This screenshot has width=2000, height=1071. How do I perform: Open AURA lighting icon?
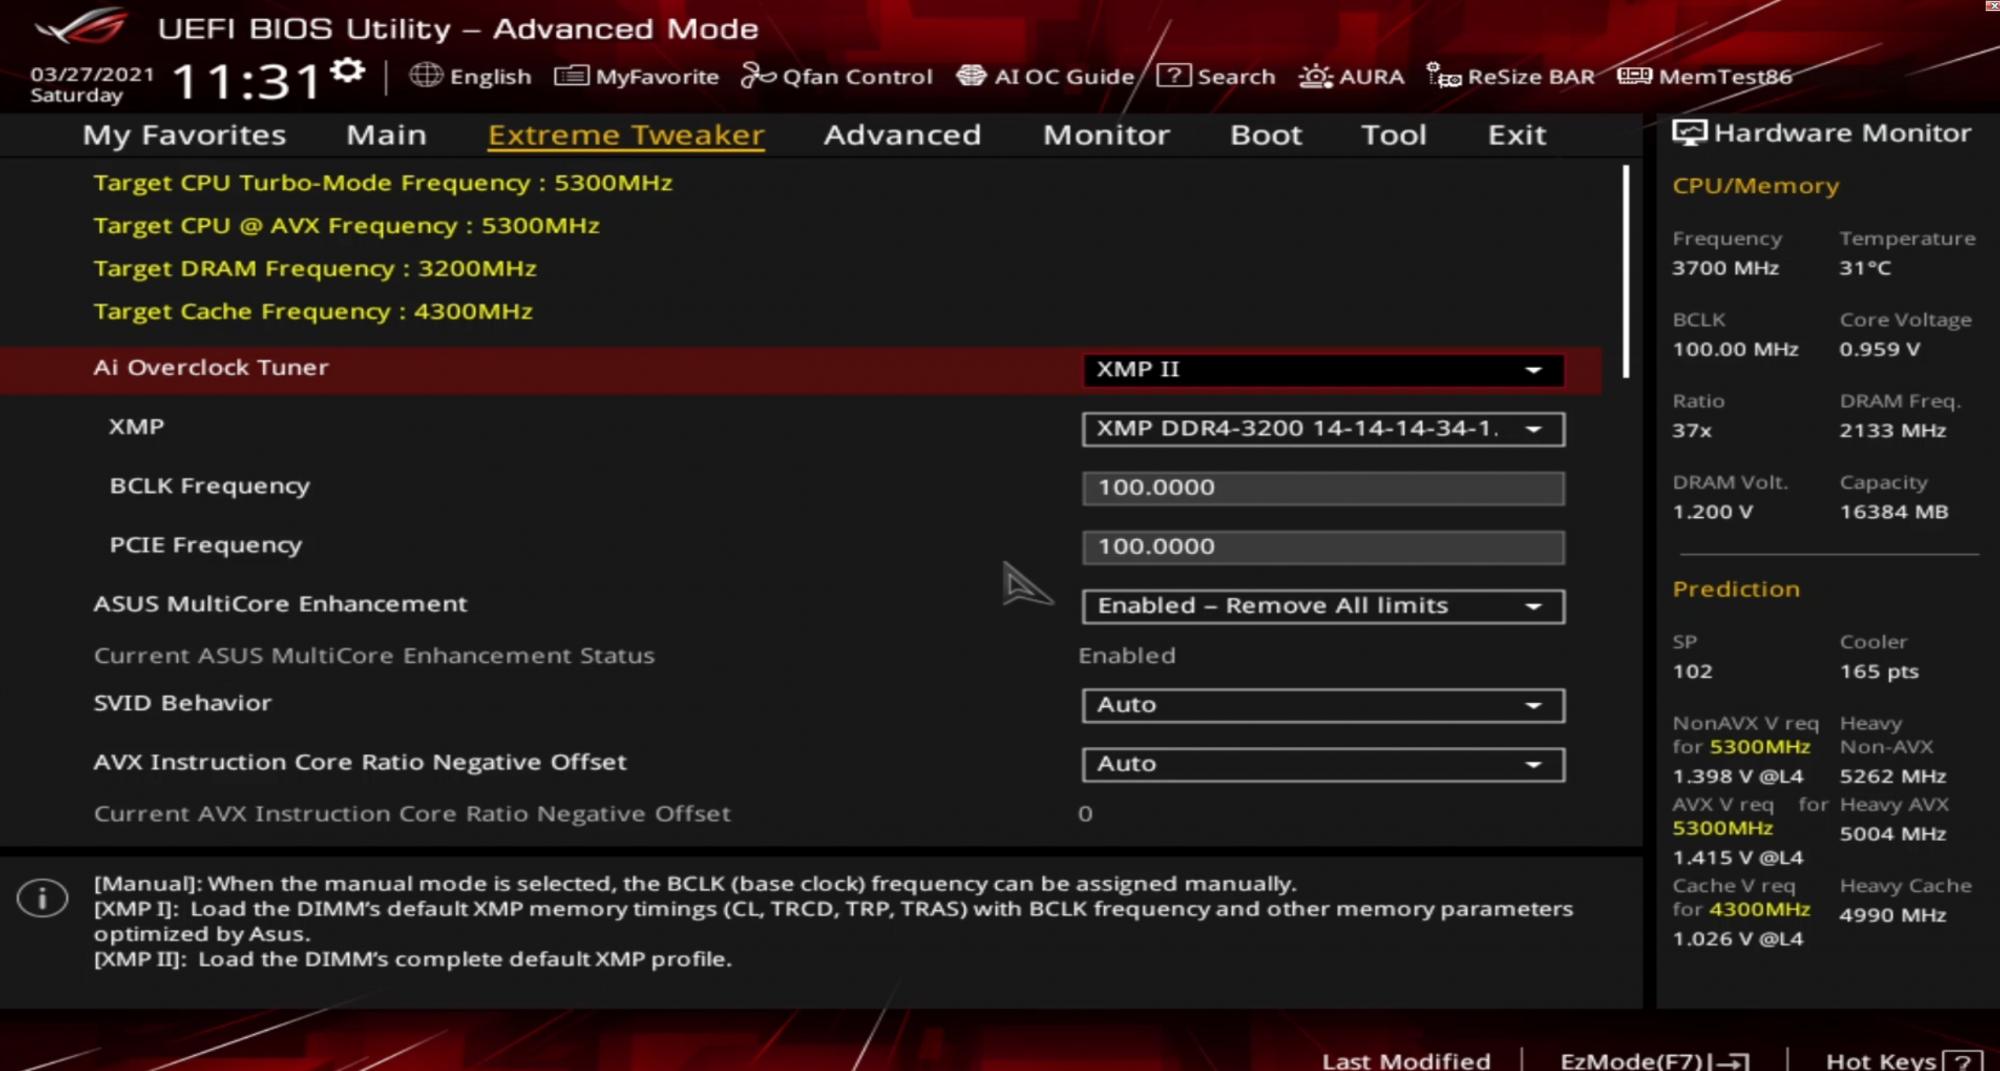click(x=1315, y=76)
